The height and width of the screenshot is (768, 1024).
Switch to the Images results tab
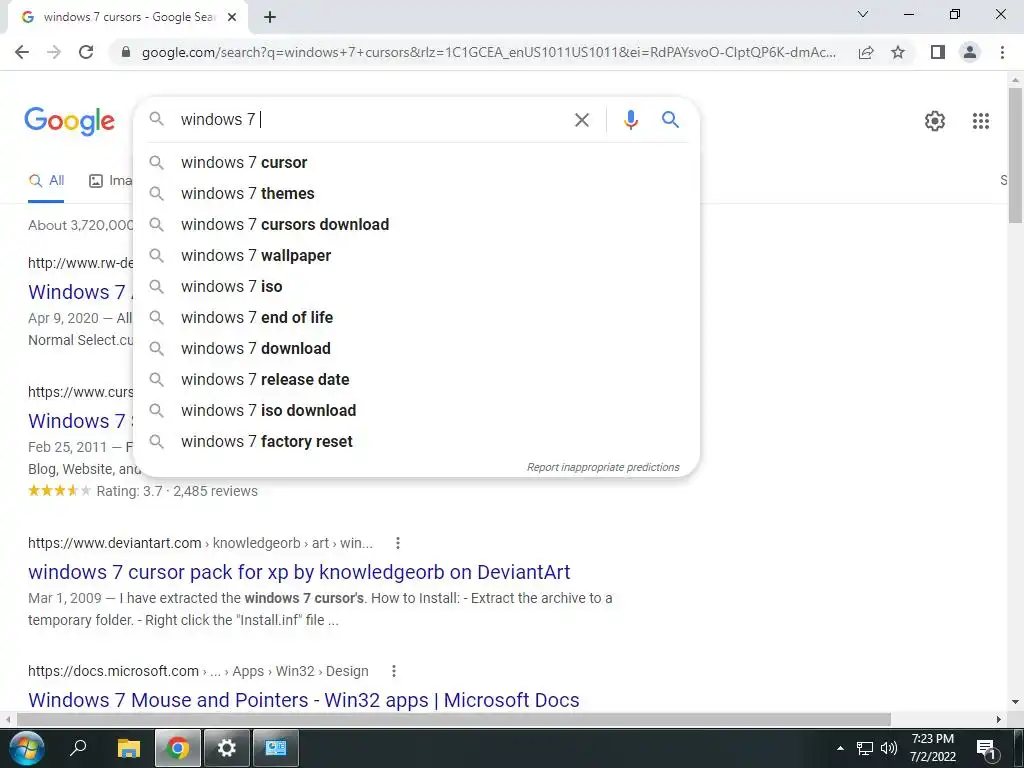pos(110,181)
